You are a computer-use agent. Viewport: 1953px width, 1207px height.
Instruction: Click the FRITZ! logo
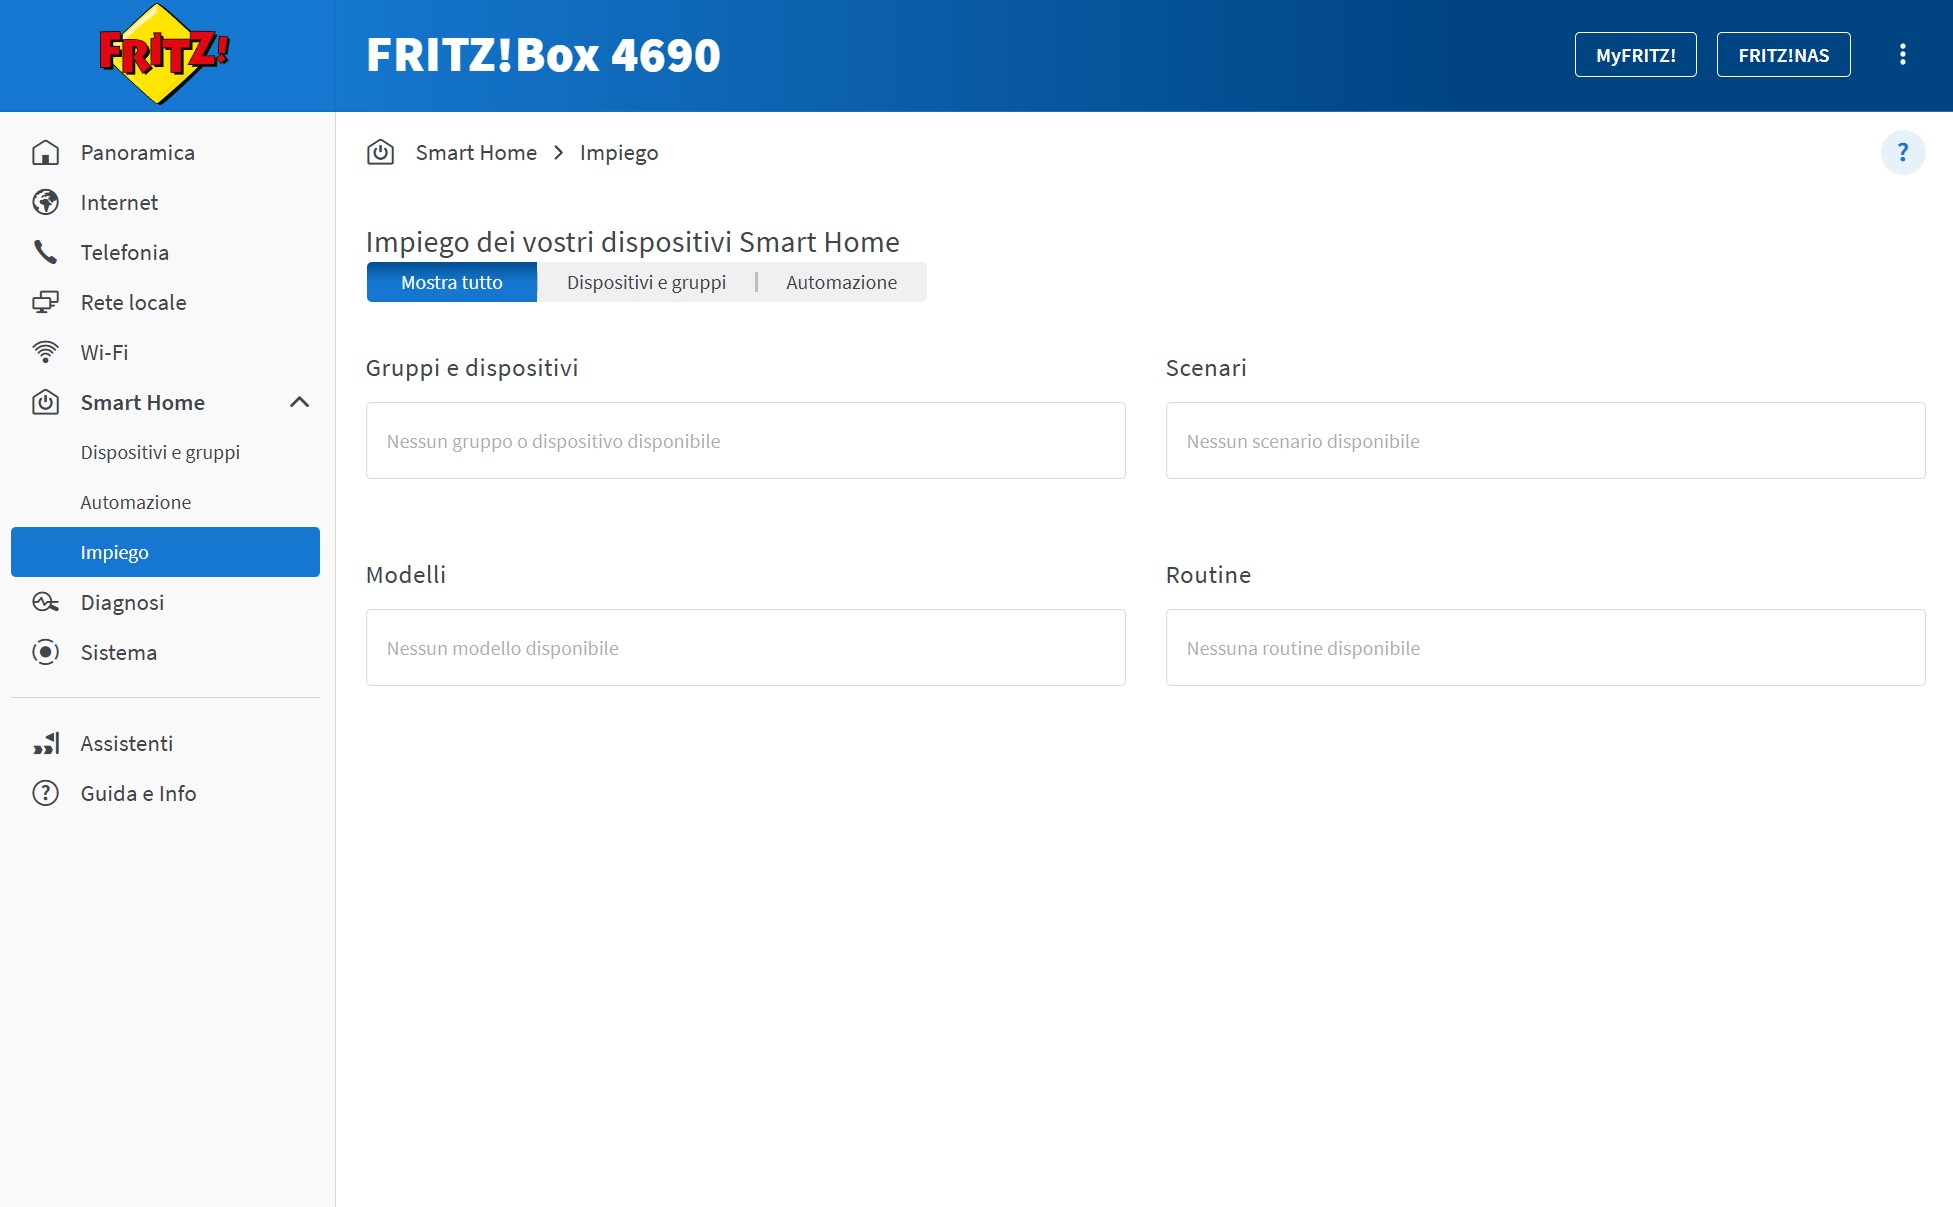(x=164, y=54)
